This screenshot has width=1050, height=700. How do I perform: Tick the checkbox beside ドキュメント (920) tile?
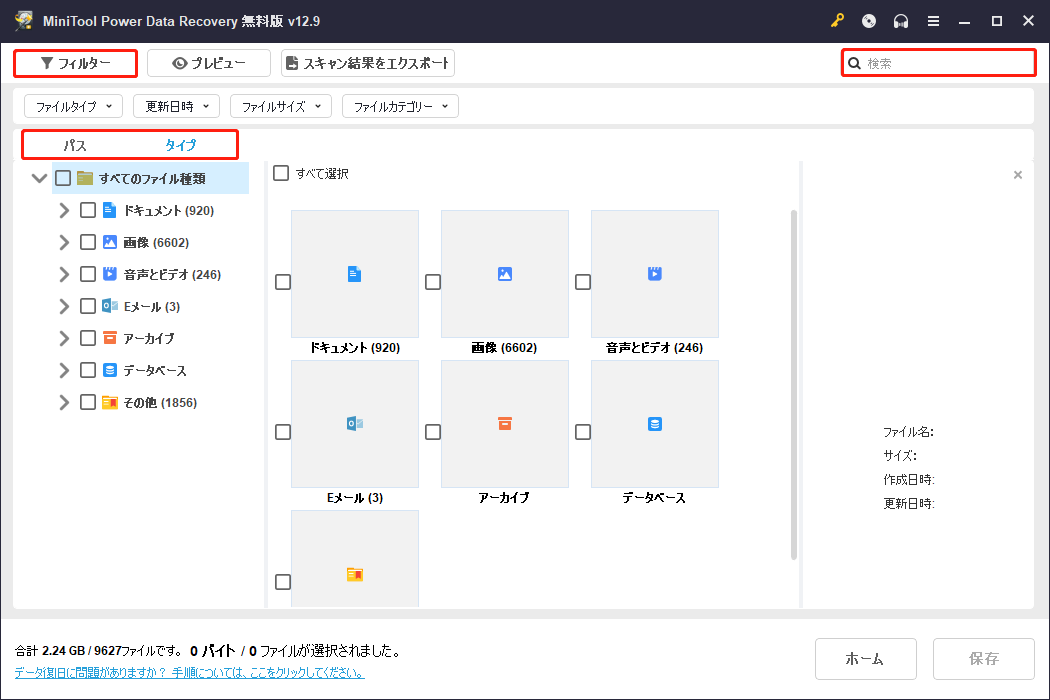click(283, 282)
